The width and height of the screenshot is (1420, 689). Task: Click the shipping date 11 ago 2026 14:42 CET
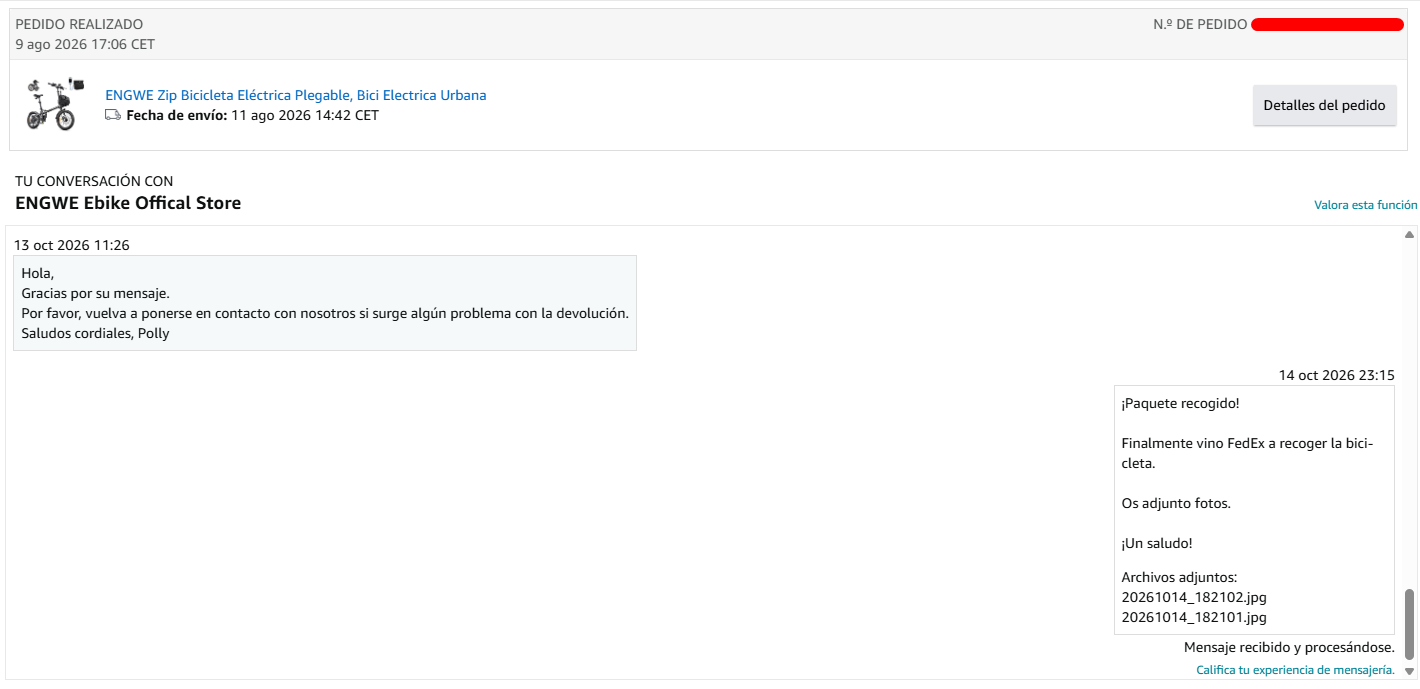305,115
